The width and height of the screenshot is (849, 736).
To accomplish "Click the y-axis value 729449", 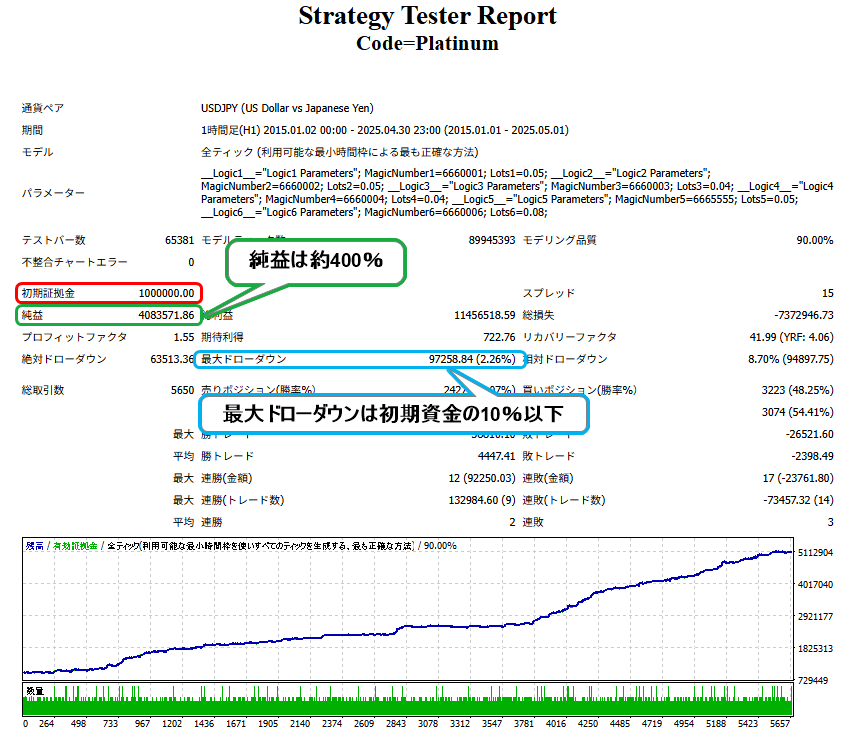I will (x=813, y=680).
